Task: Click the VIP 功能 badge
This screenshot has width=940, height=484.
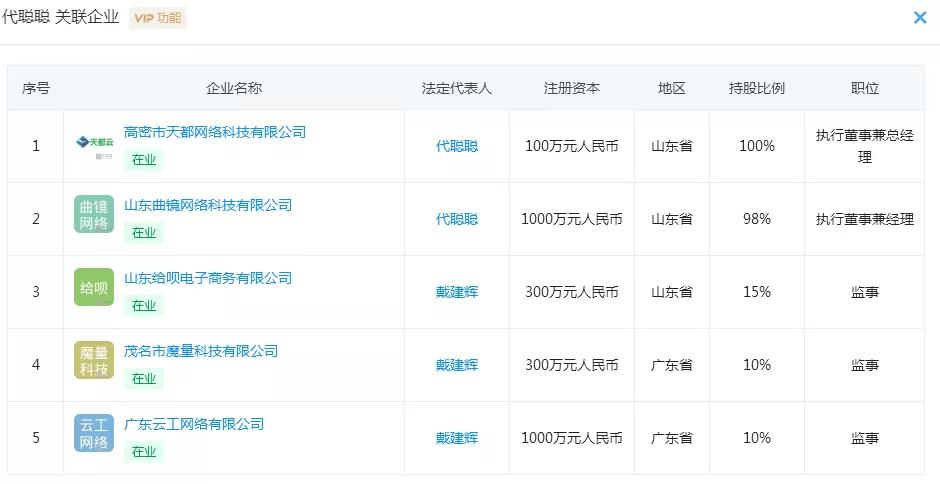Action: [158, 18]
